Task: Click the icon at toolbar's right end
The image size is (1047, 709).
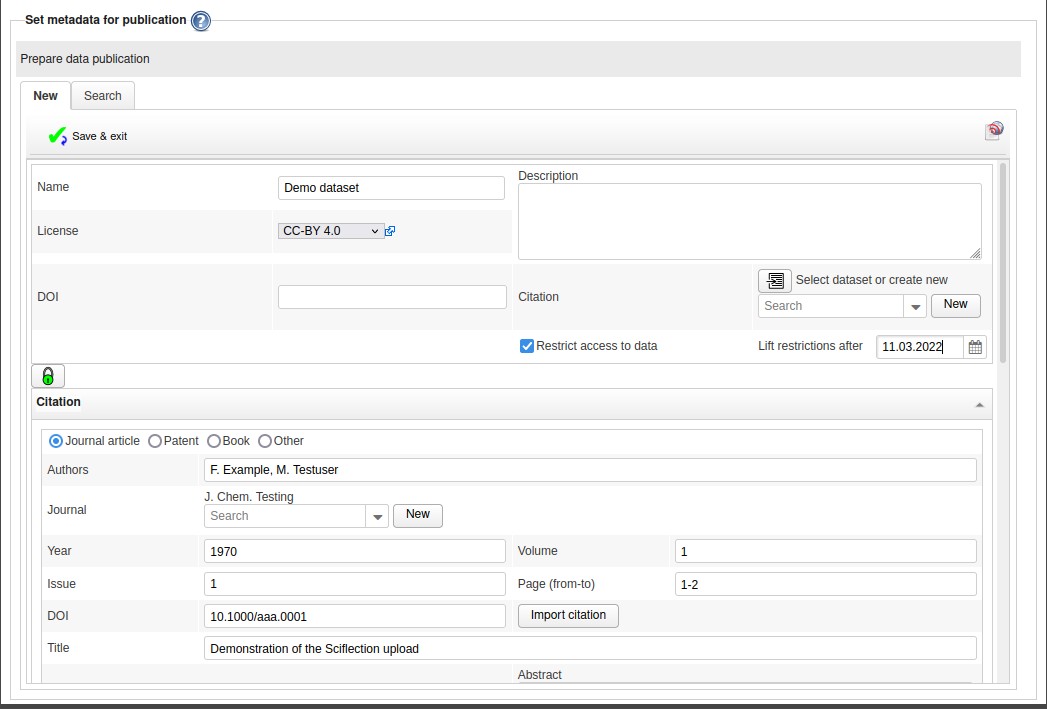Action: (994, 131)
